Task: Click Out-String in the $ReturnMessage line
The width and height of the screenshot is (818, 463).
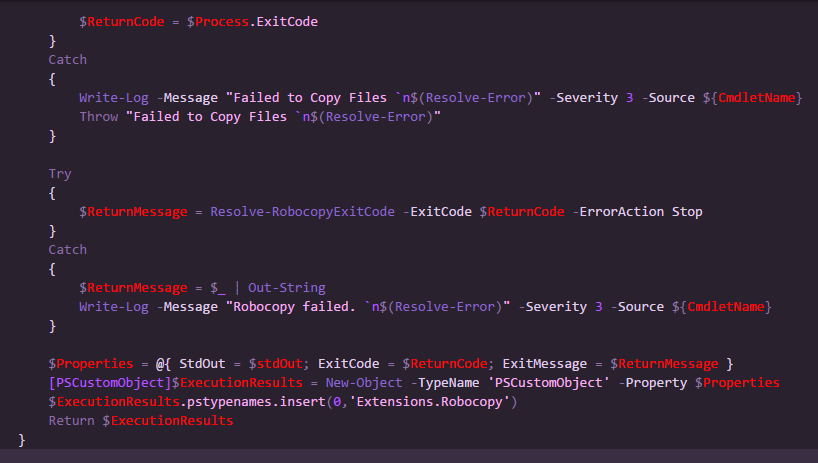Action: pyautogui.click(x=286, y=288)
